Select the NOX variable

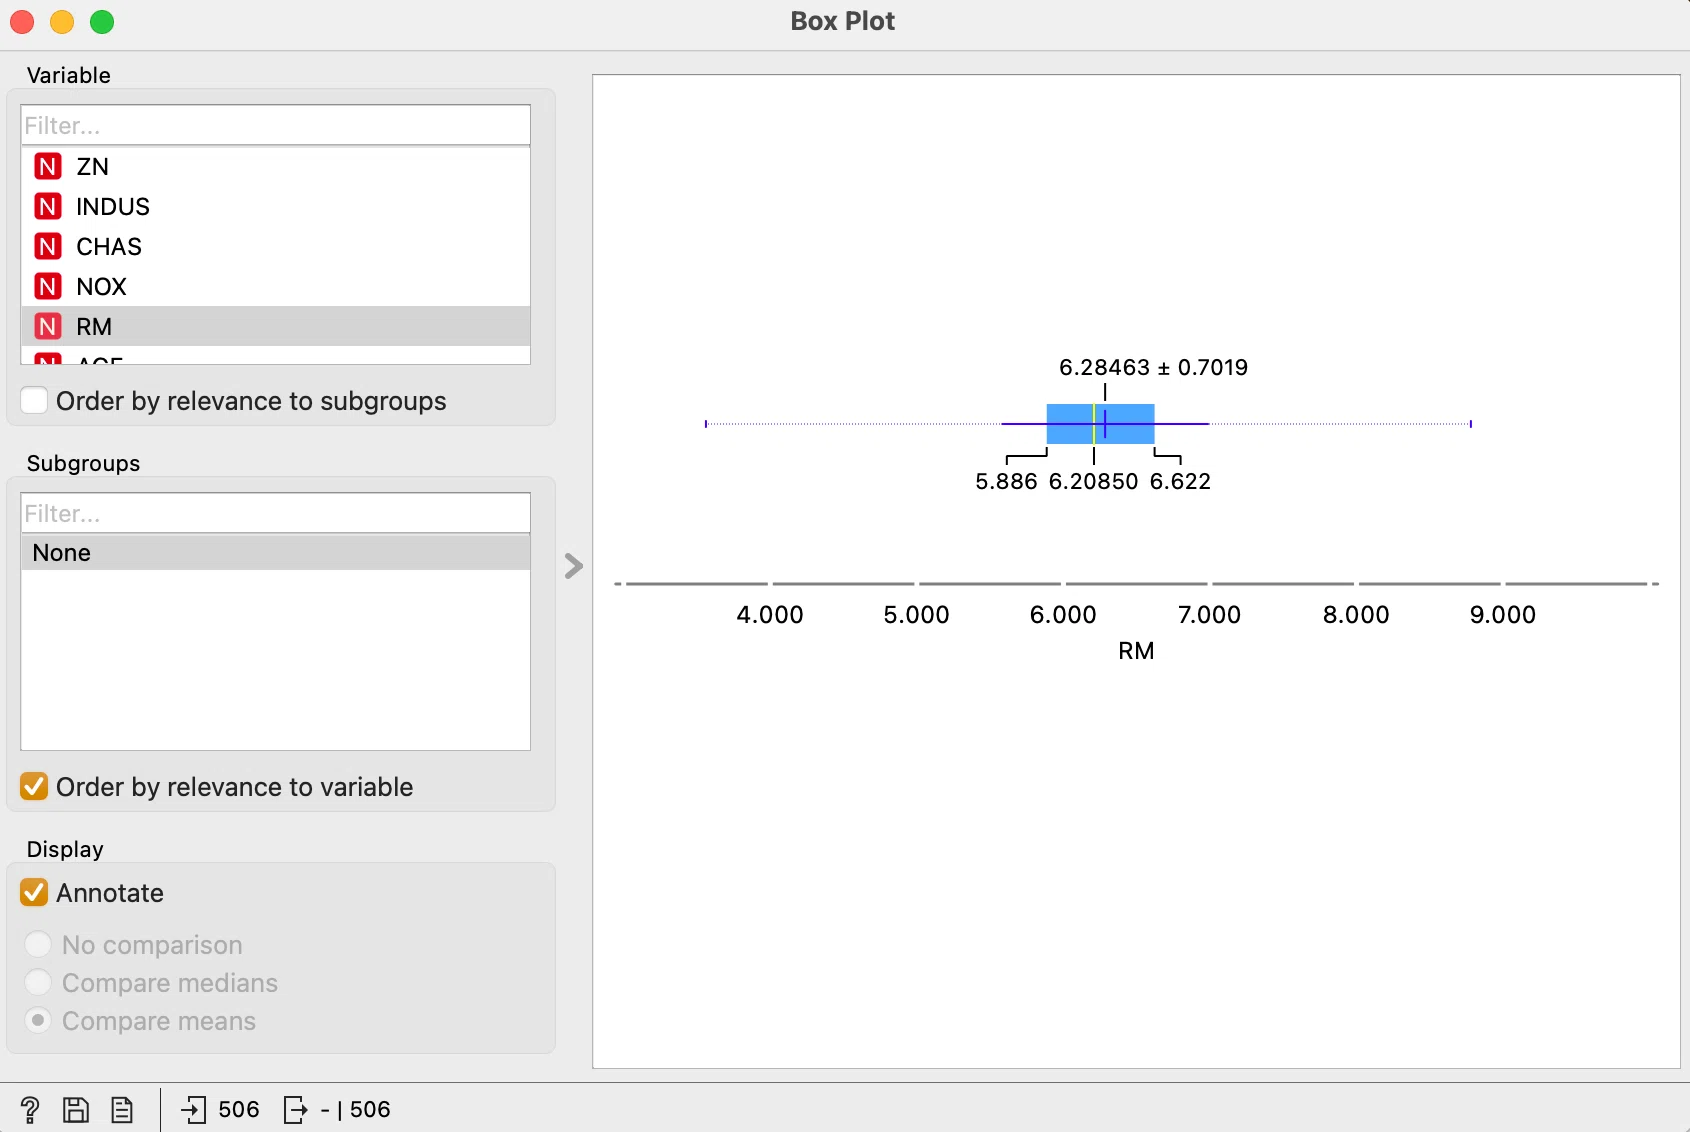pos(275,286)
